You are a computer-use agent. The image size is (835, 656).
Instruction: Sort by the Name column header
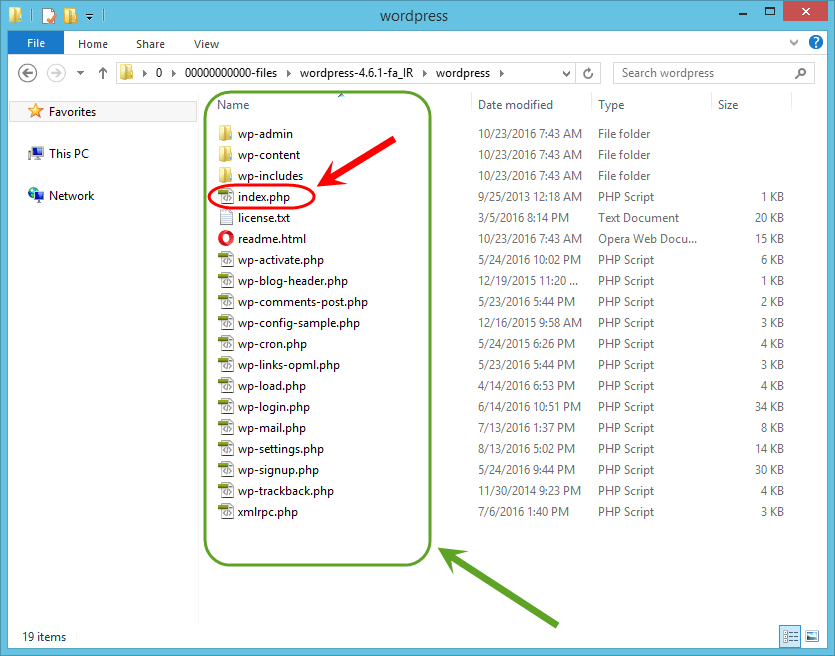click(233, 105)
